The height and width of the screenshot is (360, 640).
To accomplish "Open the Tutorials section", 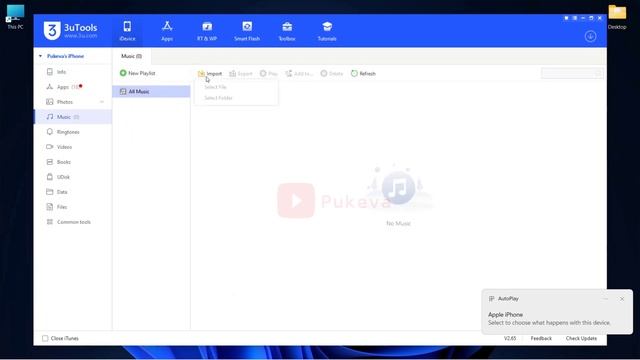I will click(327, 31).
